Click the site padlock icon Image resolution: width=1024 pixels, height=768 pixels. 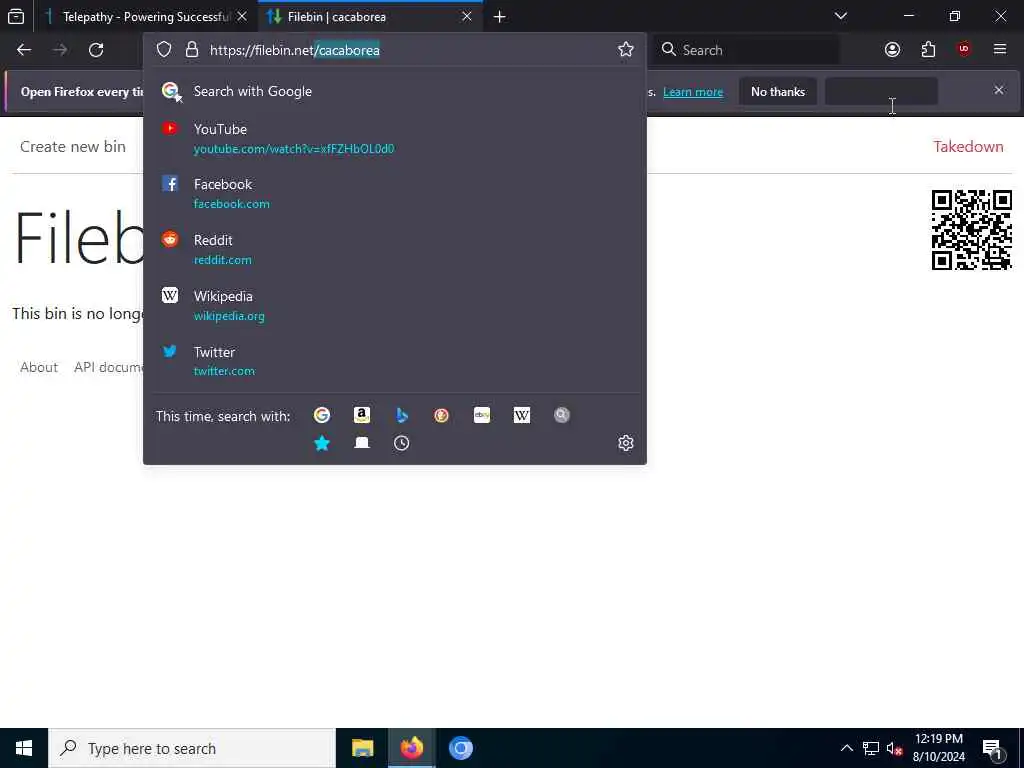point(191,50)
